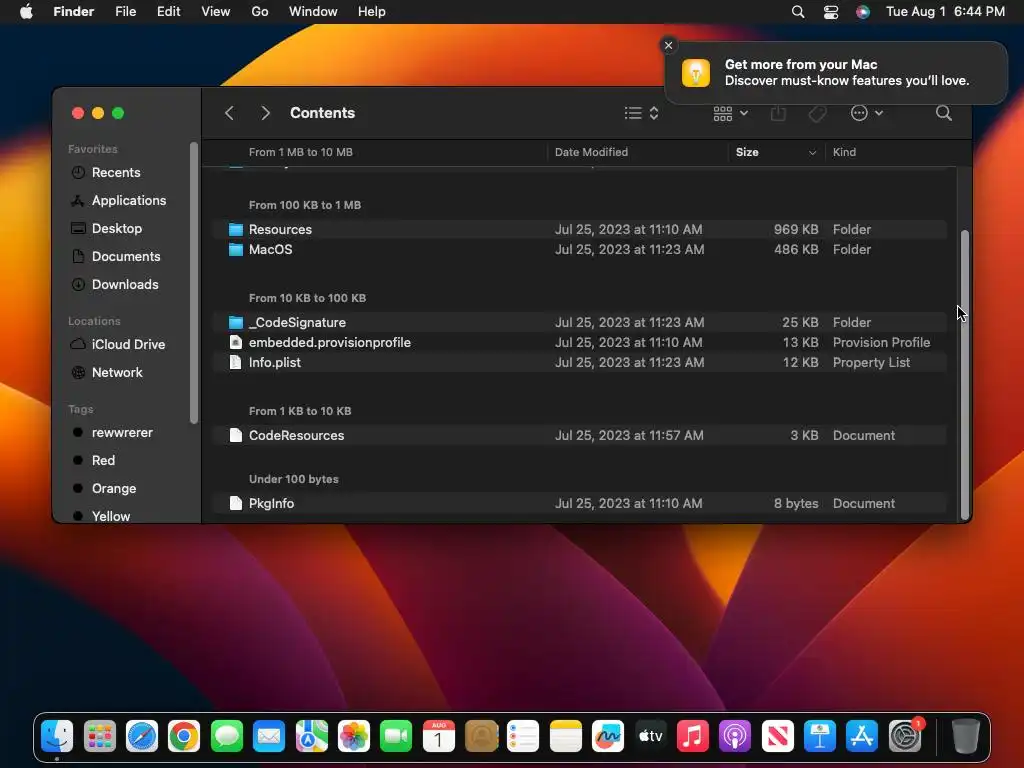1024x768 pixels.
Task: Open Network in the sidebar
Action: [117, 372]
